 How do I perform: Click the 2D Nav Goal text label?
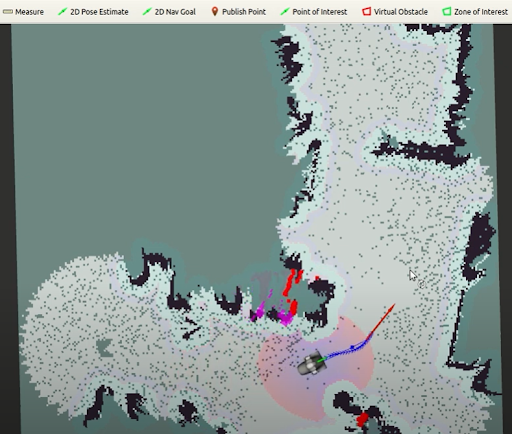(x=175, y=12)
